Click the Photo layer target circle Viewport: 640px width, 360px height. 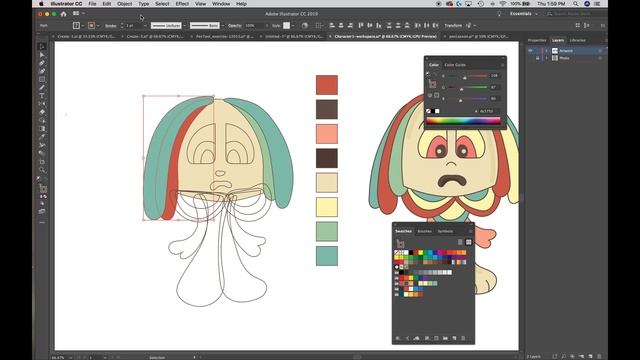pyautogui.click(x=600, y=58)
